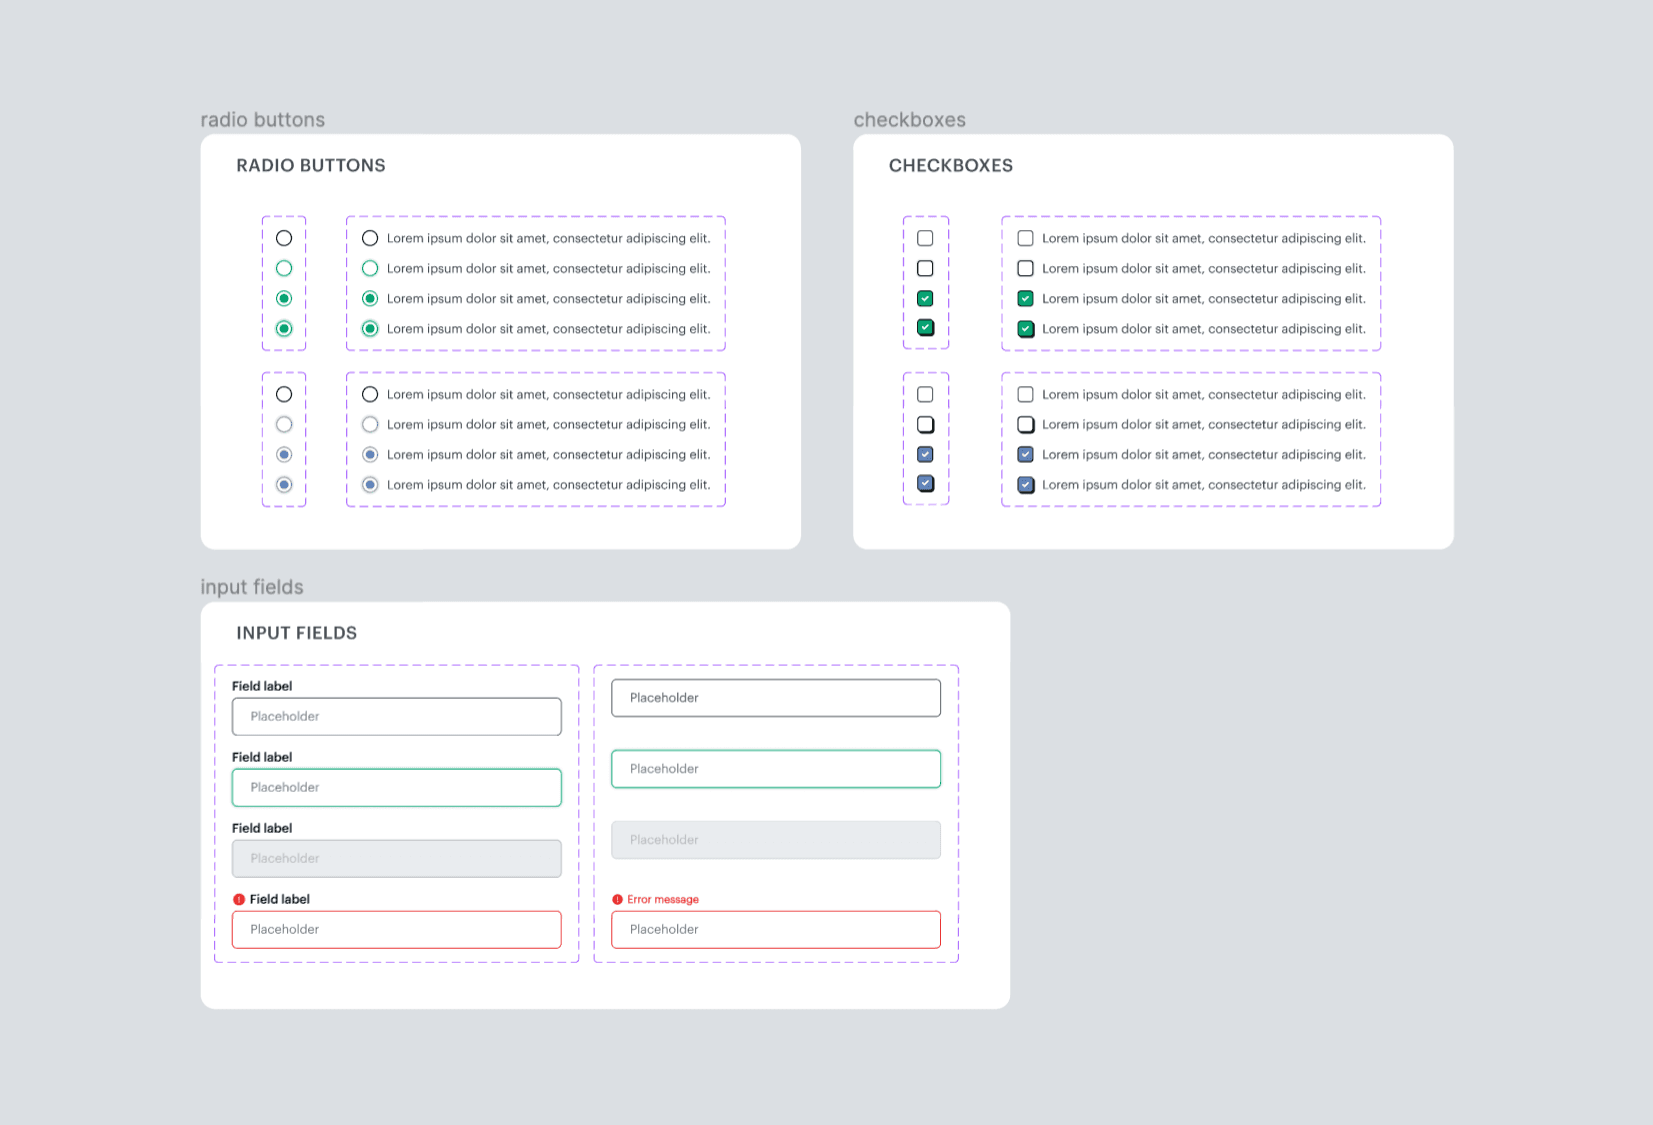Click the unlabeled disabled gray Placeholder field
1653x1125 pixels.
point(776,840)
